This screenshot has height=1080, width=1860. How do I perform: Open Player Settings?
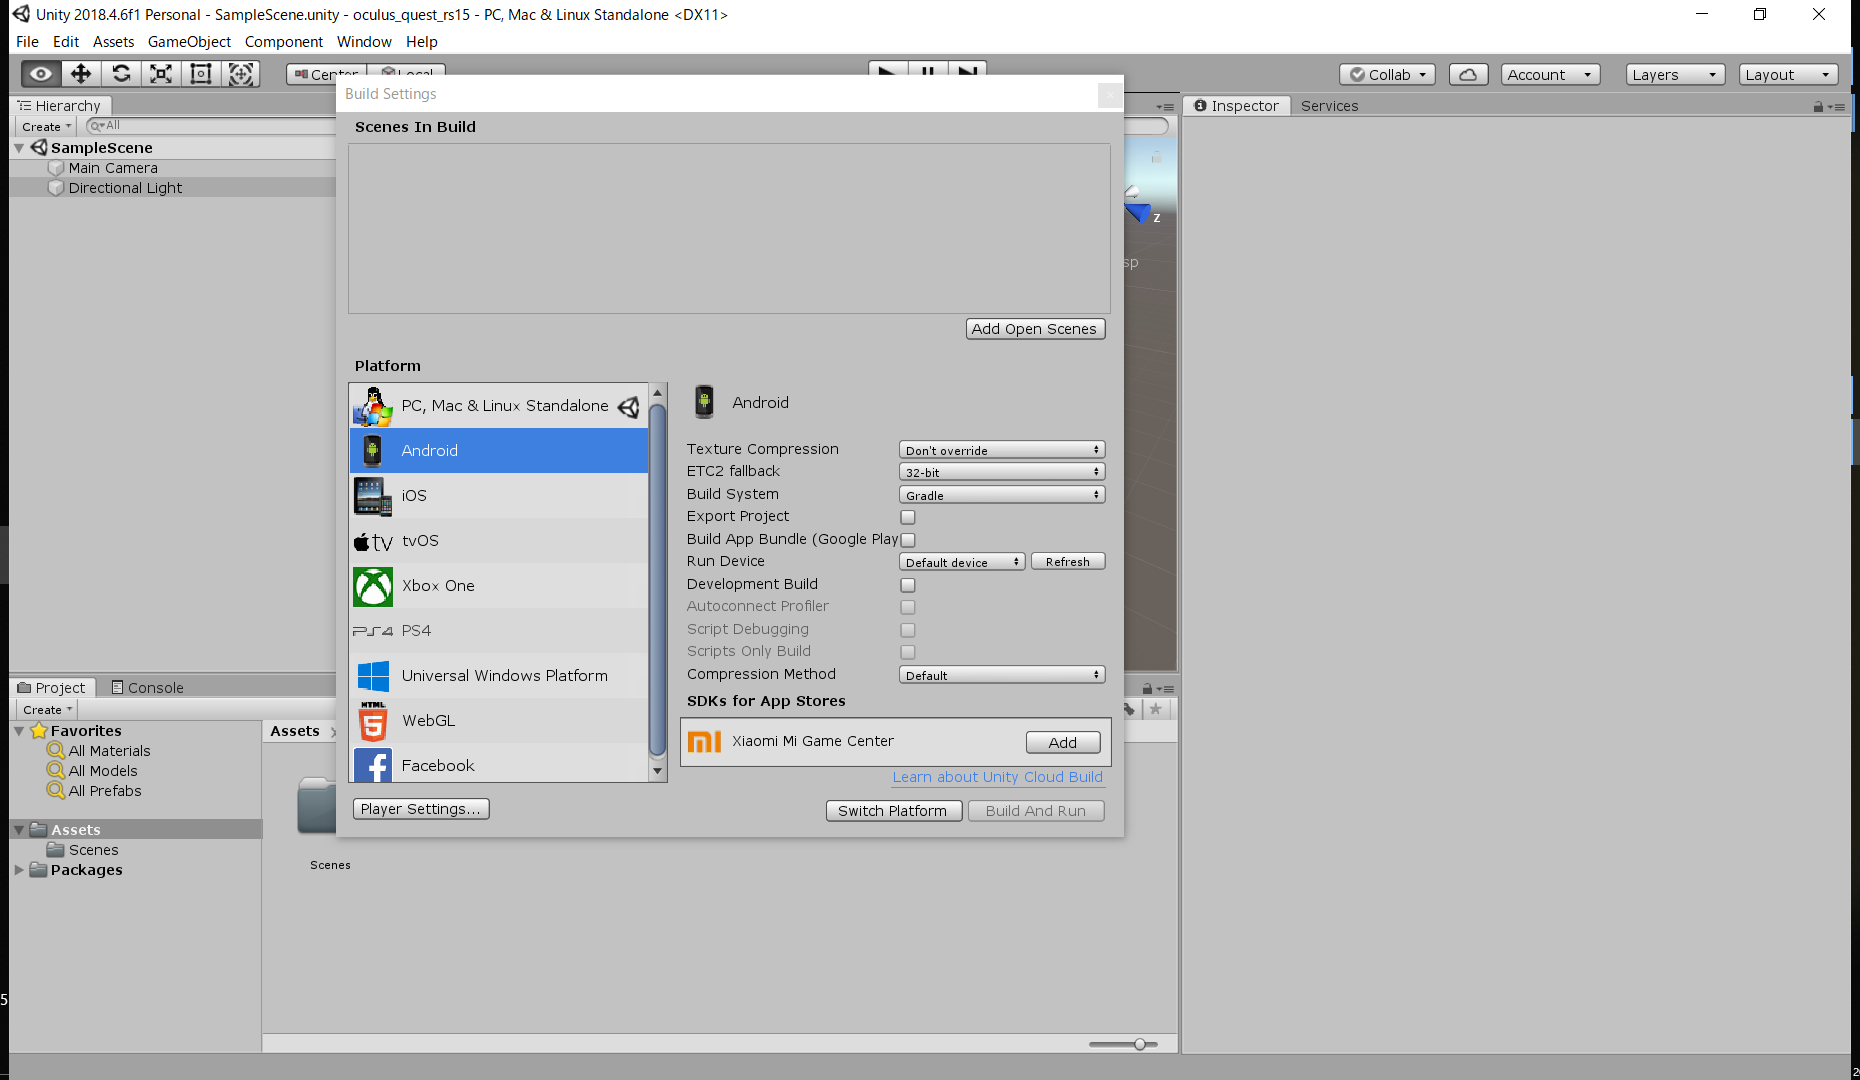[x=421, y=809]
